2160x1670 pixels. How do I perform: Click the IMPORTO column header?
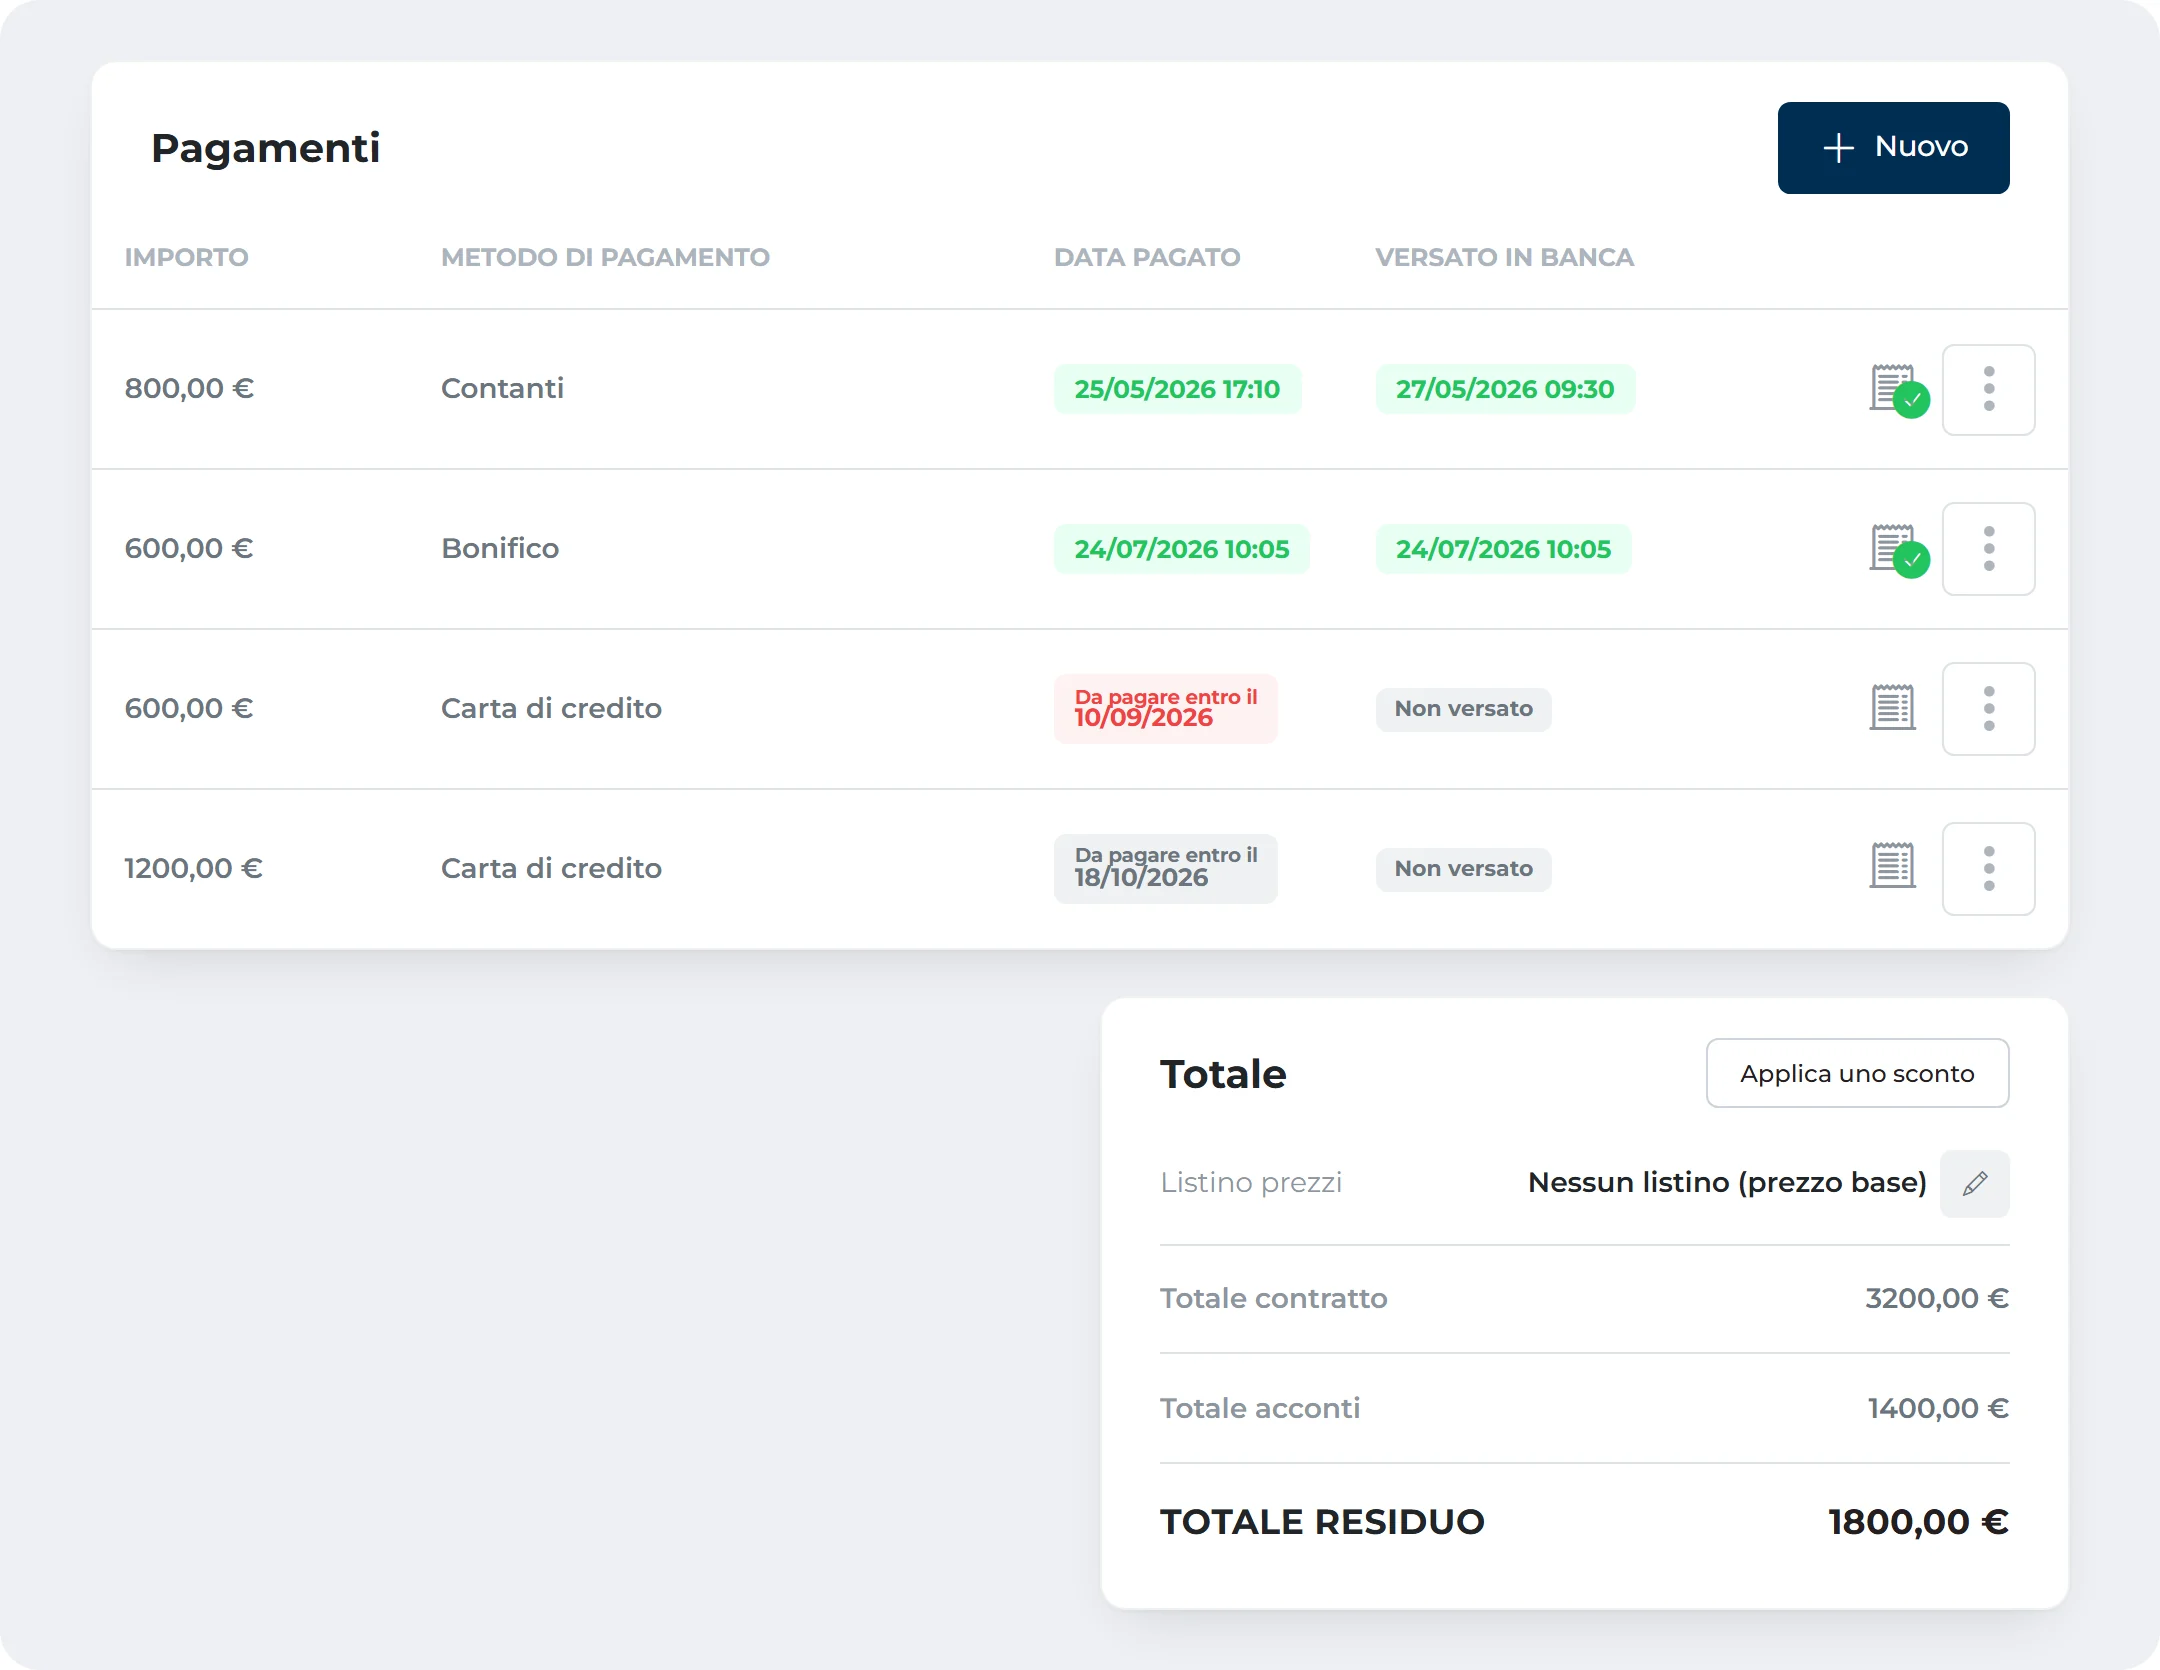(186, 257)
